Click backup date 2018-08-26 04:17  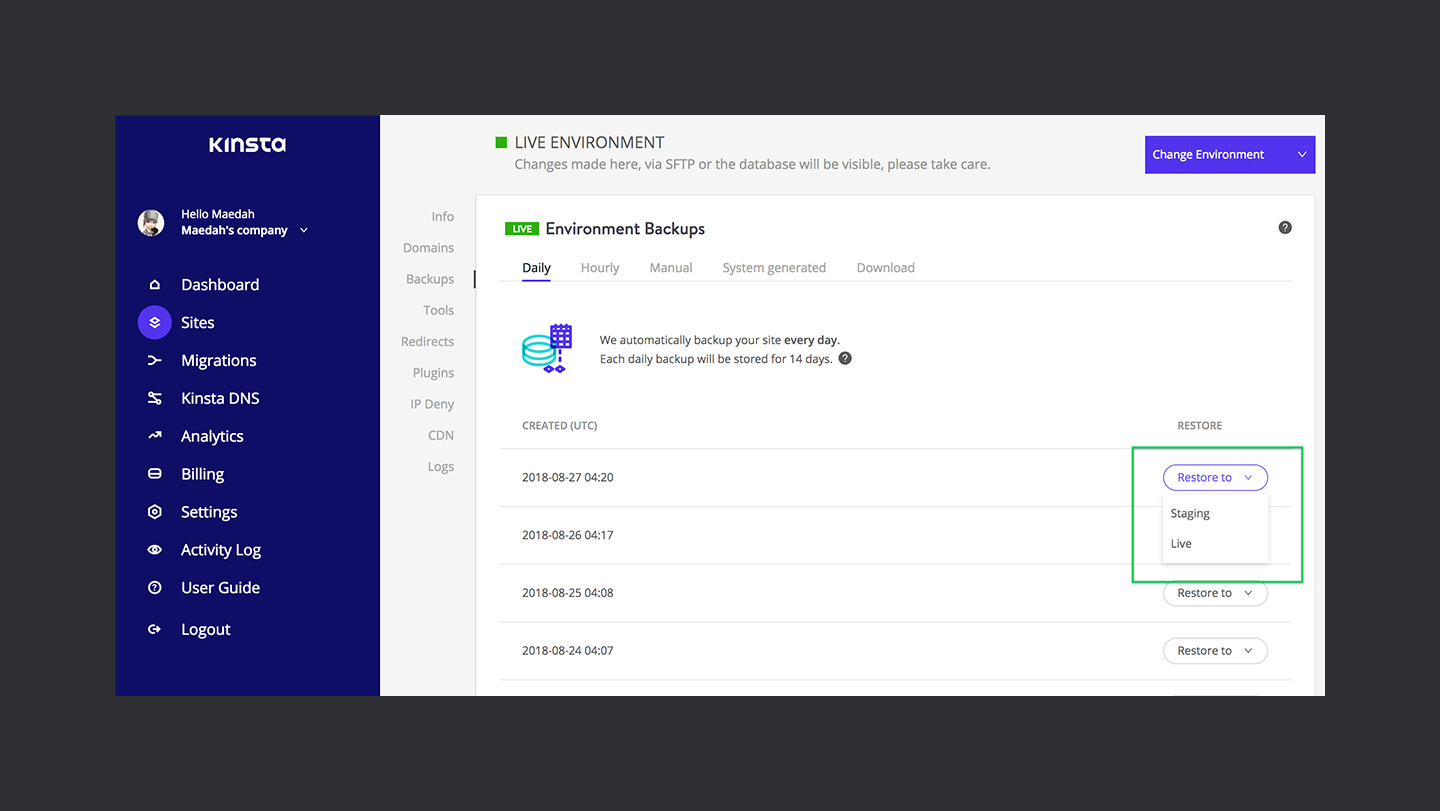tap(568, 535)
